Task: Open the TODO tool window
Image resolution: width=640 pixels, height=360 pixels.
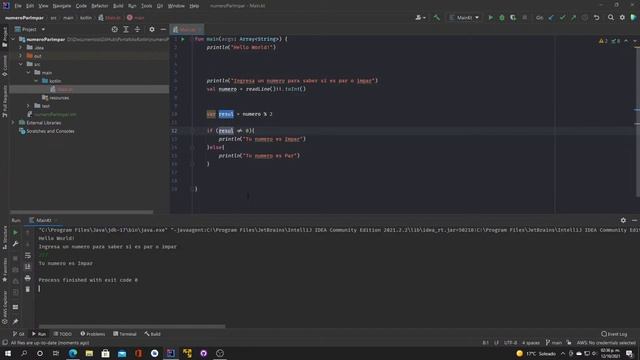Action: (x=62, y=334)
